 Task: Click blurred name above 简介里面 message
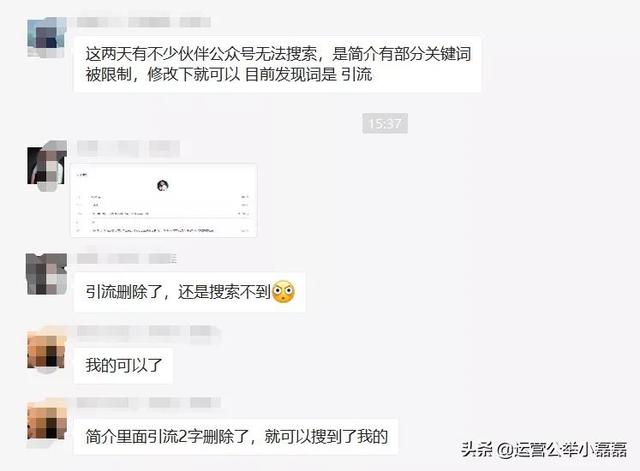(148, 402)
